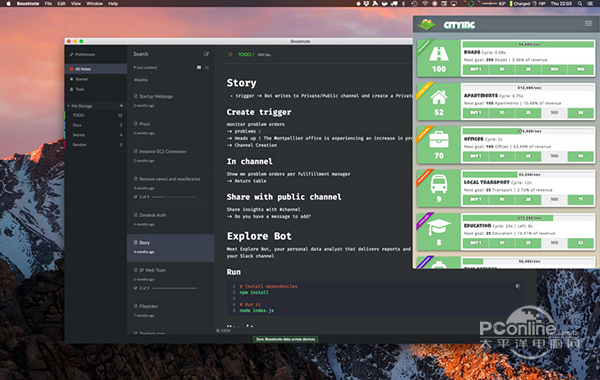Click the Offices briefcase icon
The width and height of the screenshot is (600, 380).
(x=439, y=140)
